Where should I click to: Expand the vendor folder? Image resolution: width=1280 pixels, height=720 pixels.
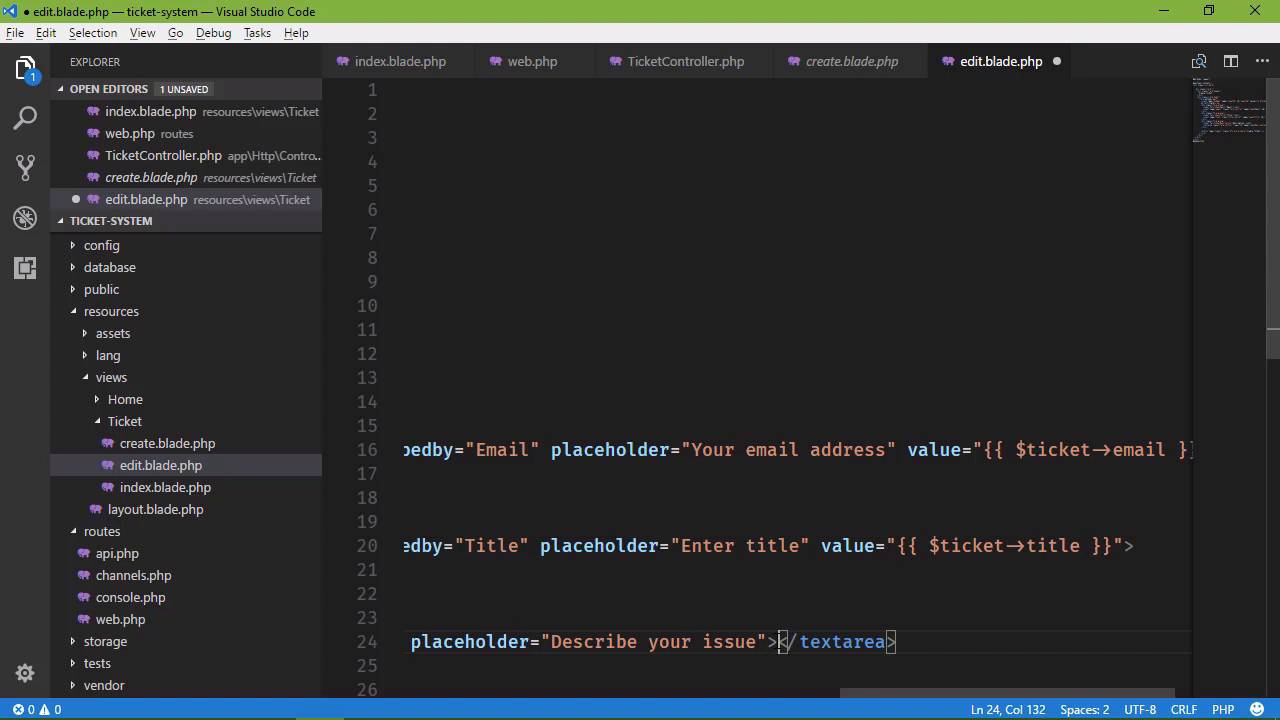[x=72, y=685]
